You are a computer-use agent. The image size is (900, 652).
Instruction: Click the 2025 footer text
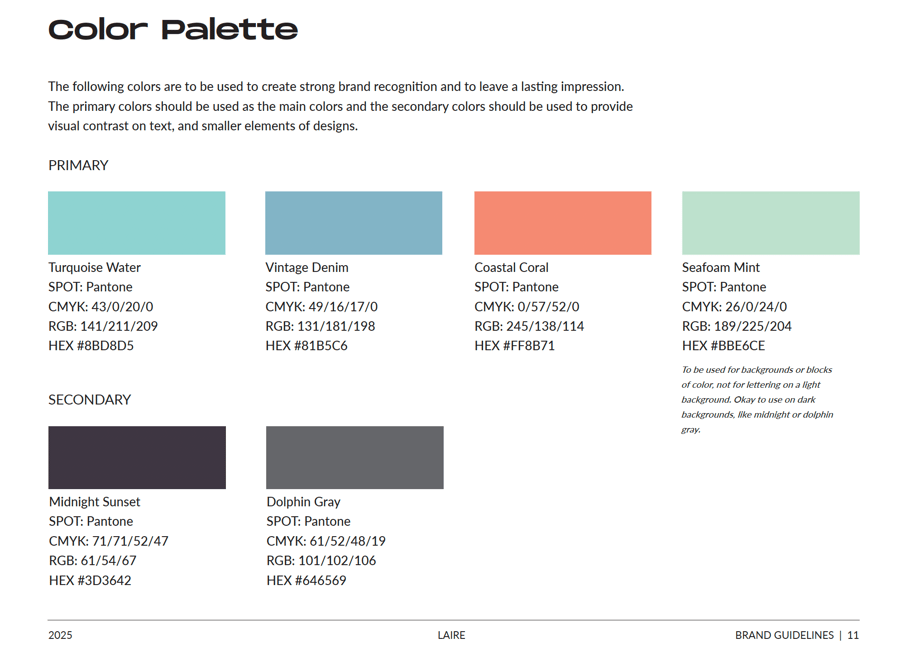(x=60, y=635)
